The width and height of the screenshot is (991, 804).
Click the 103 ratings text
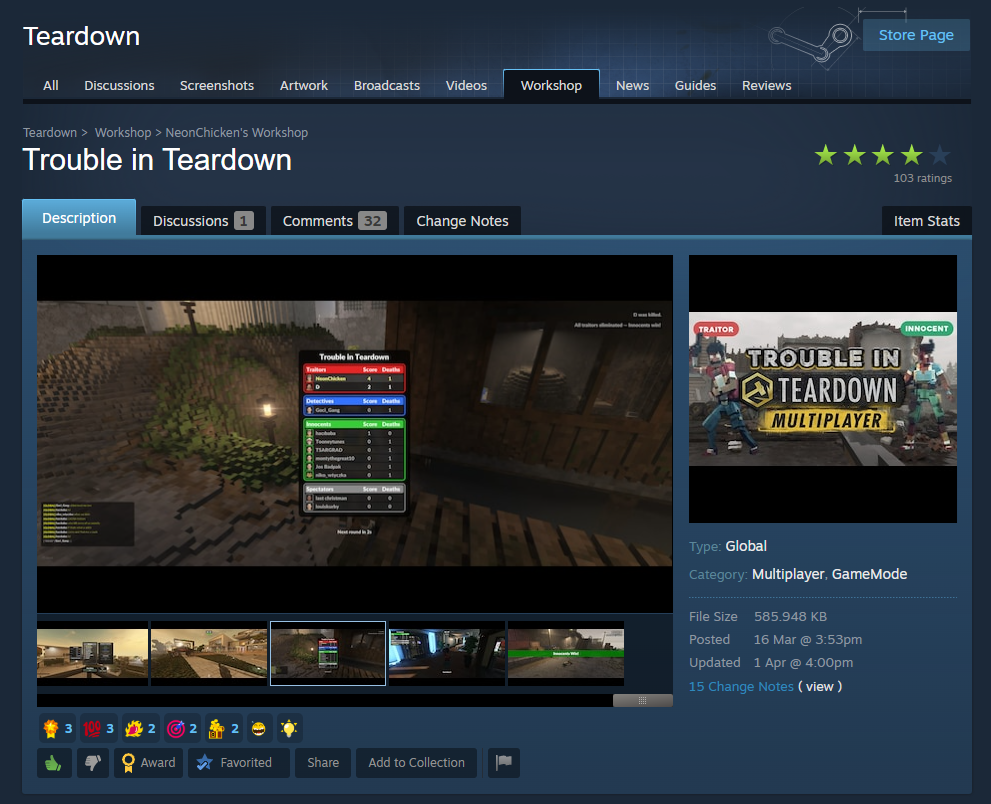922,178
